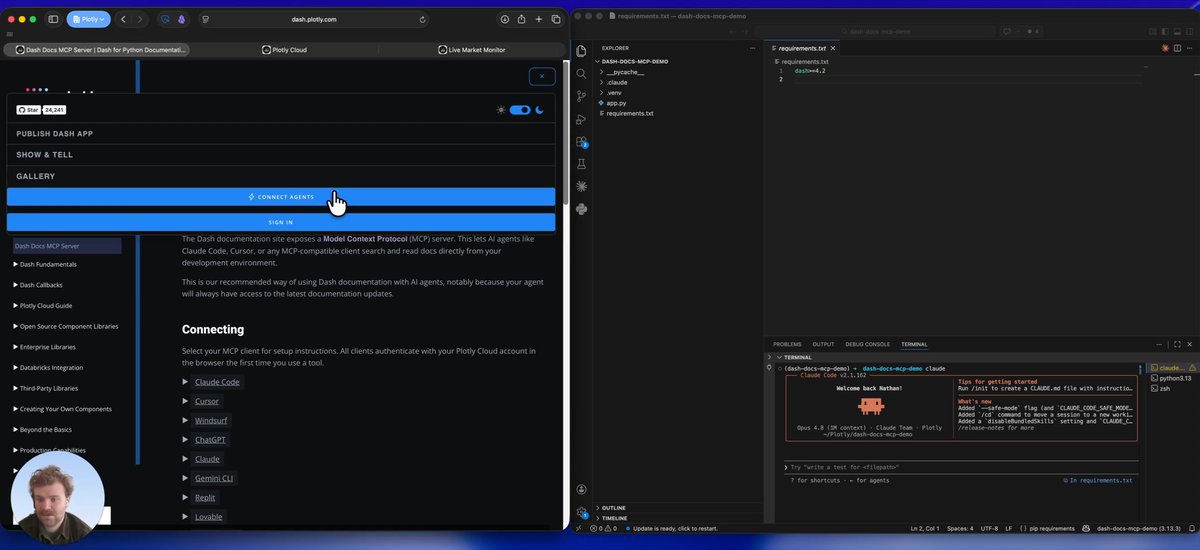Open Source Control view in VS Code
The image size is (1200, 550).
[581, 96]
